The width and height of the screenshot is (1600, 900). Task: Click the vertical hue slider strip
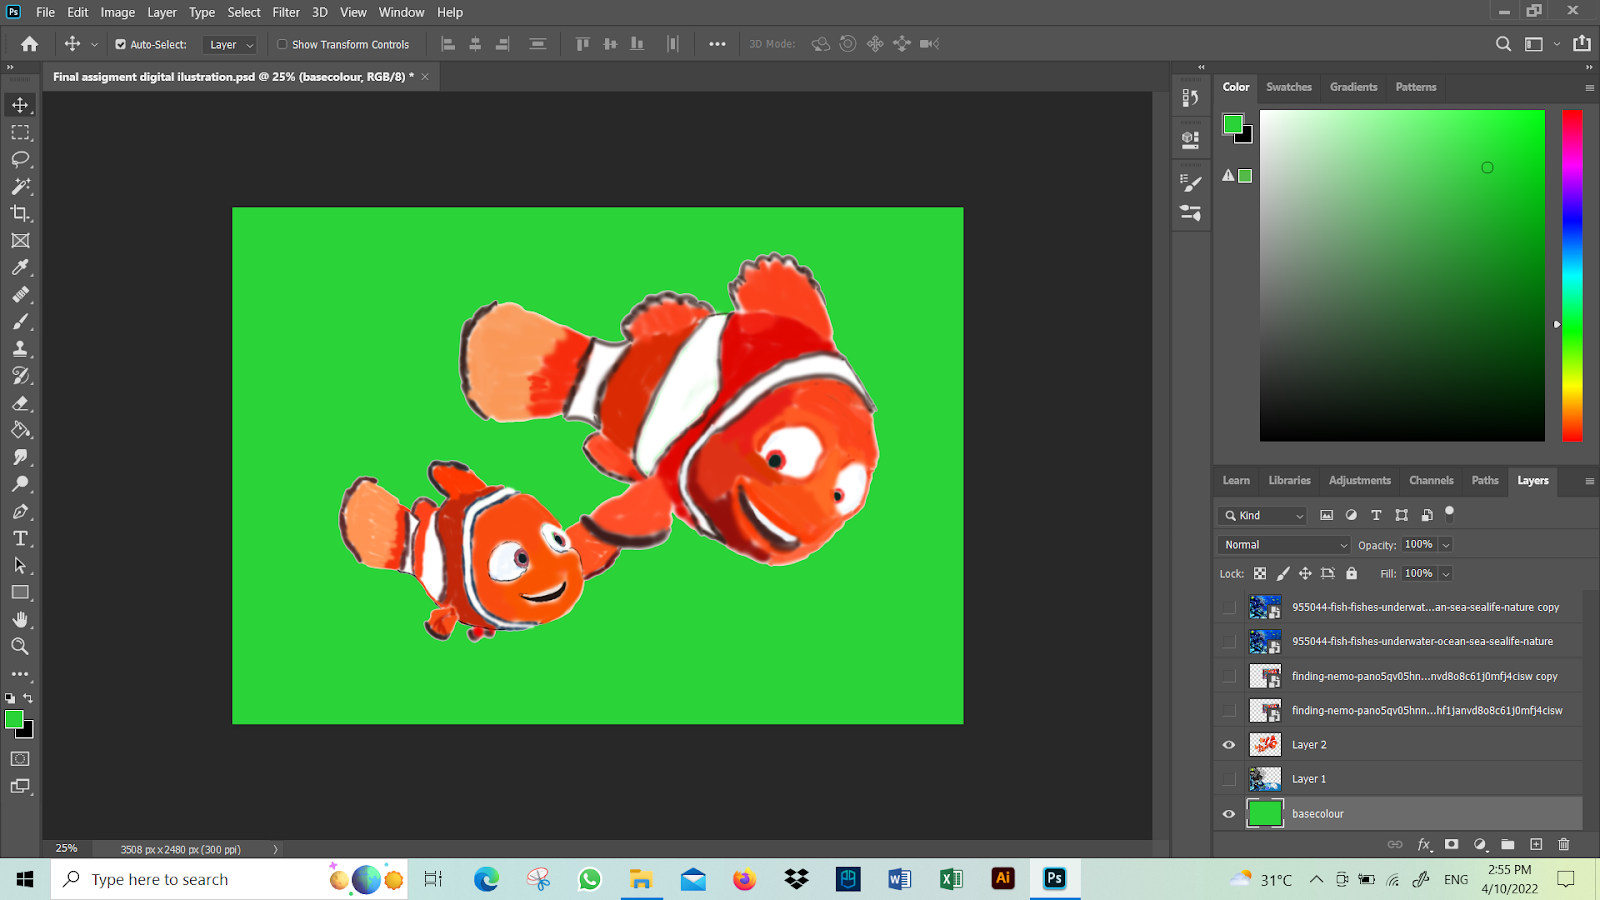click(x=1573, y=275)
